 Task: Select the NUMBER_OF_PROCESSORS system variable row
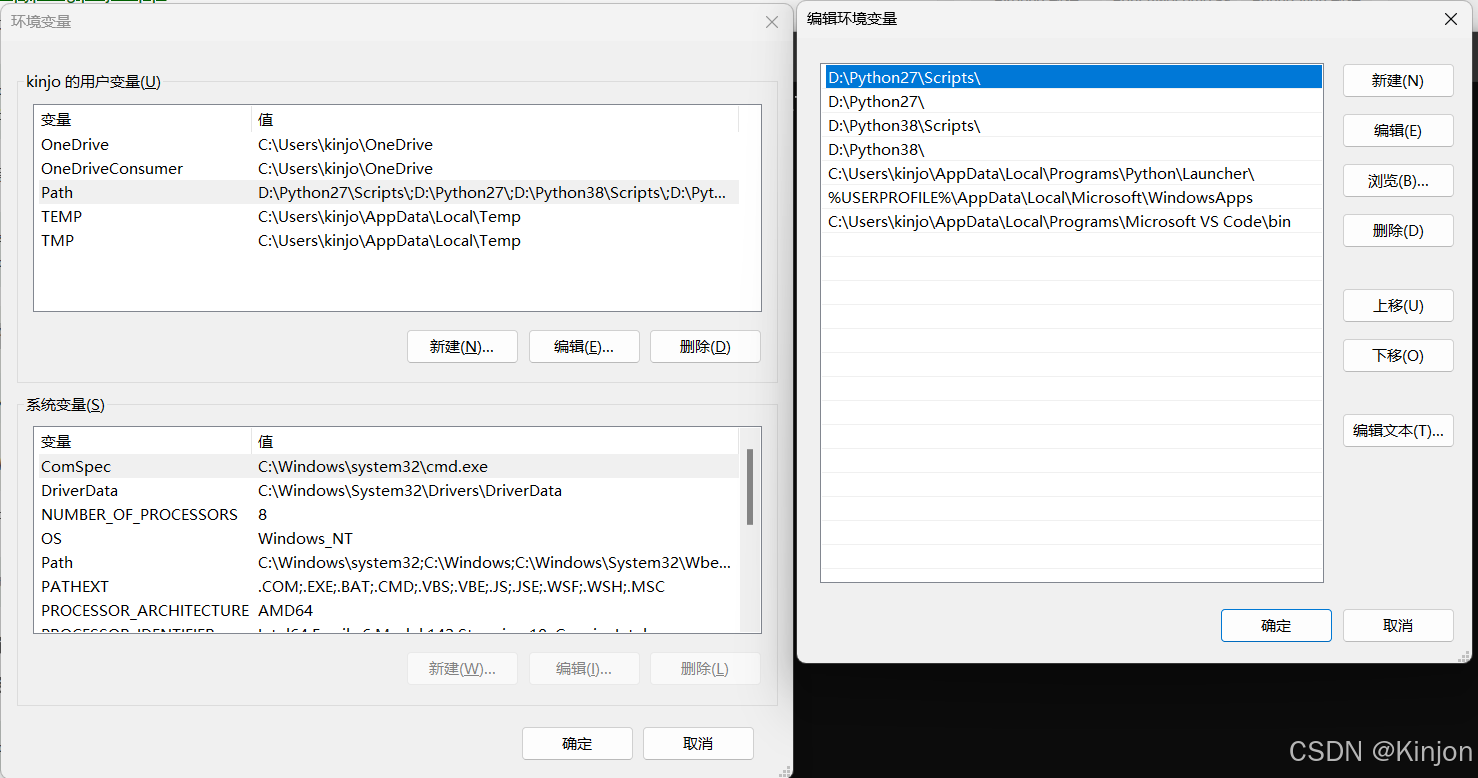(387, 515)
